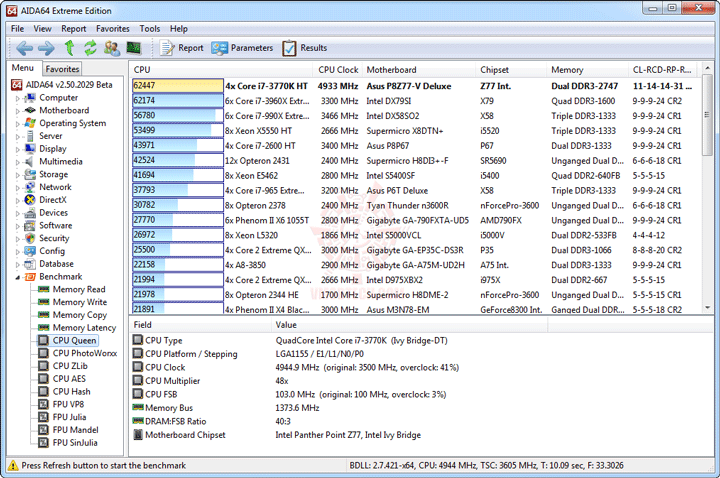Open the File menu
720x478 pixels.
(17, 28)
